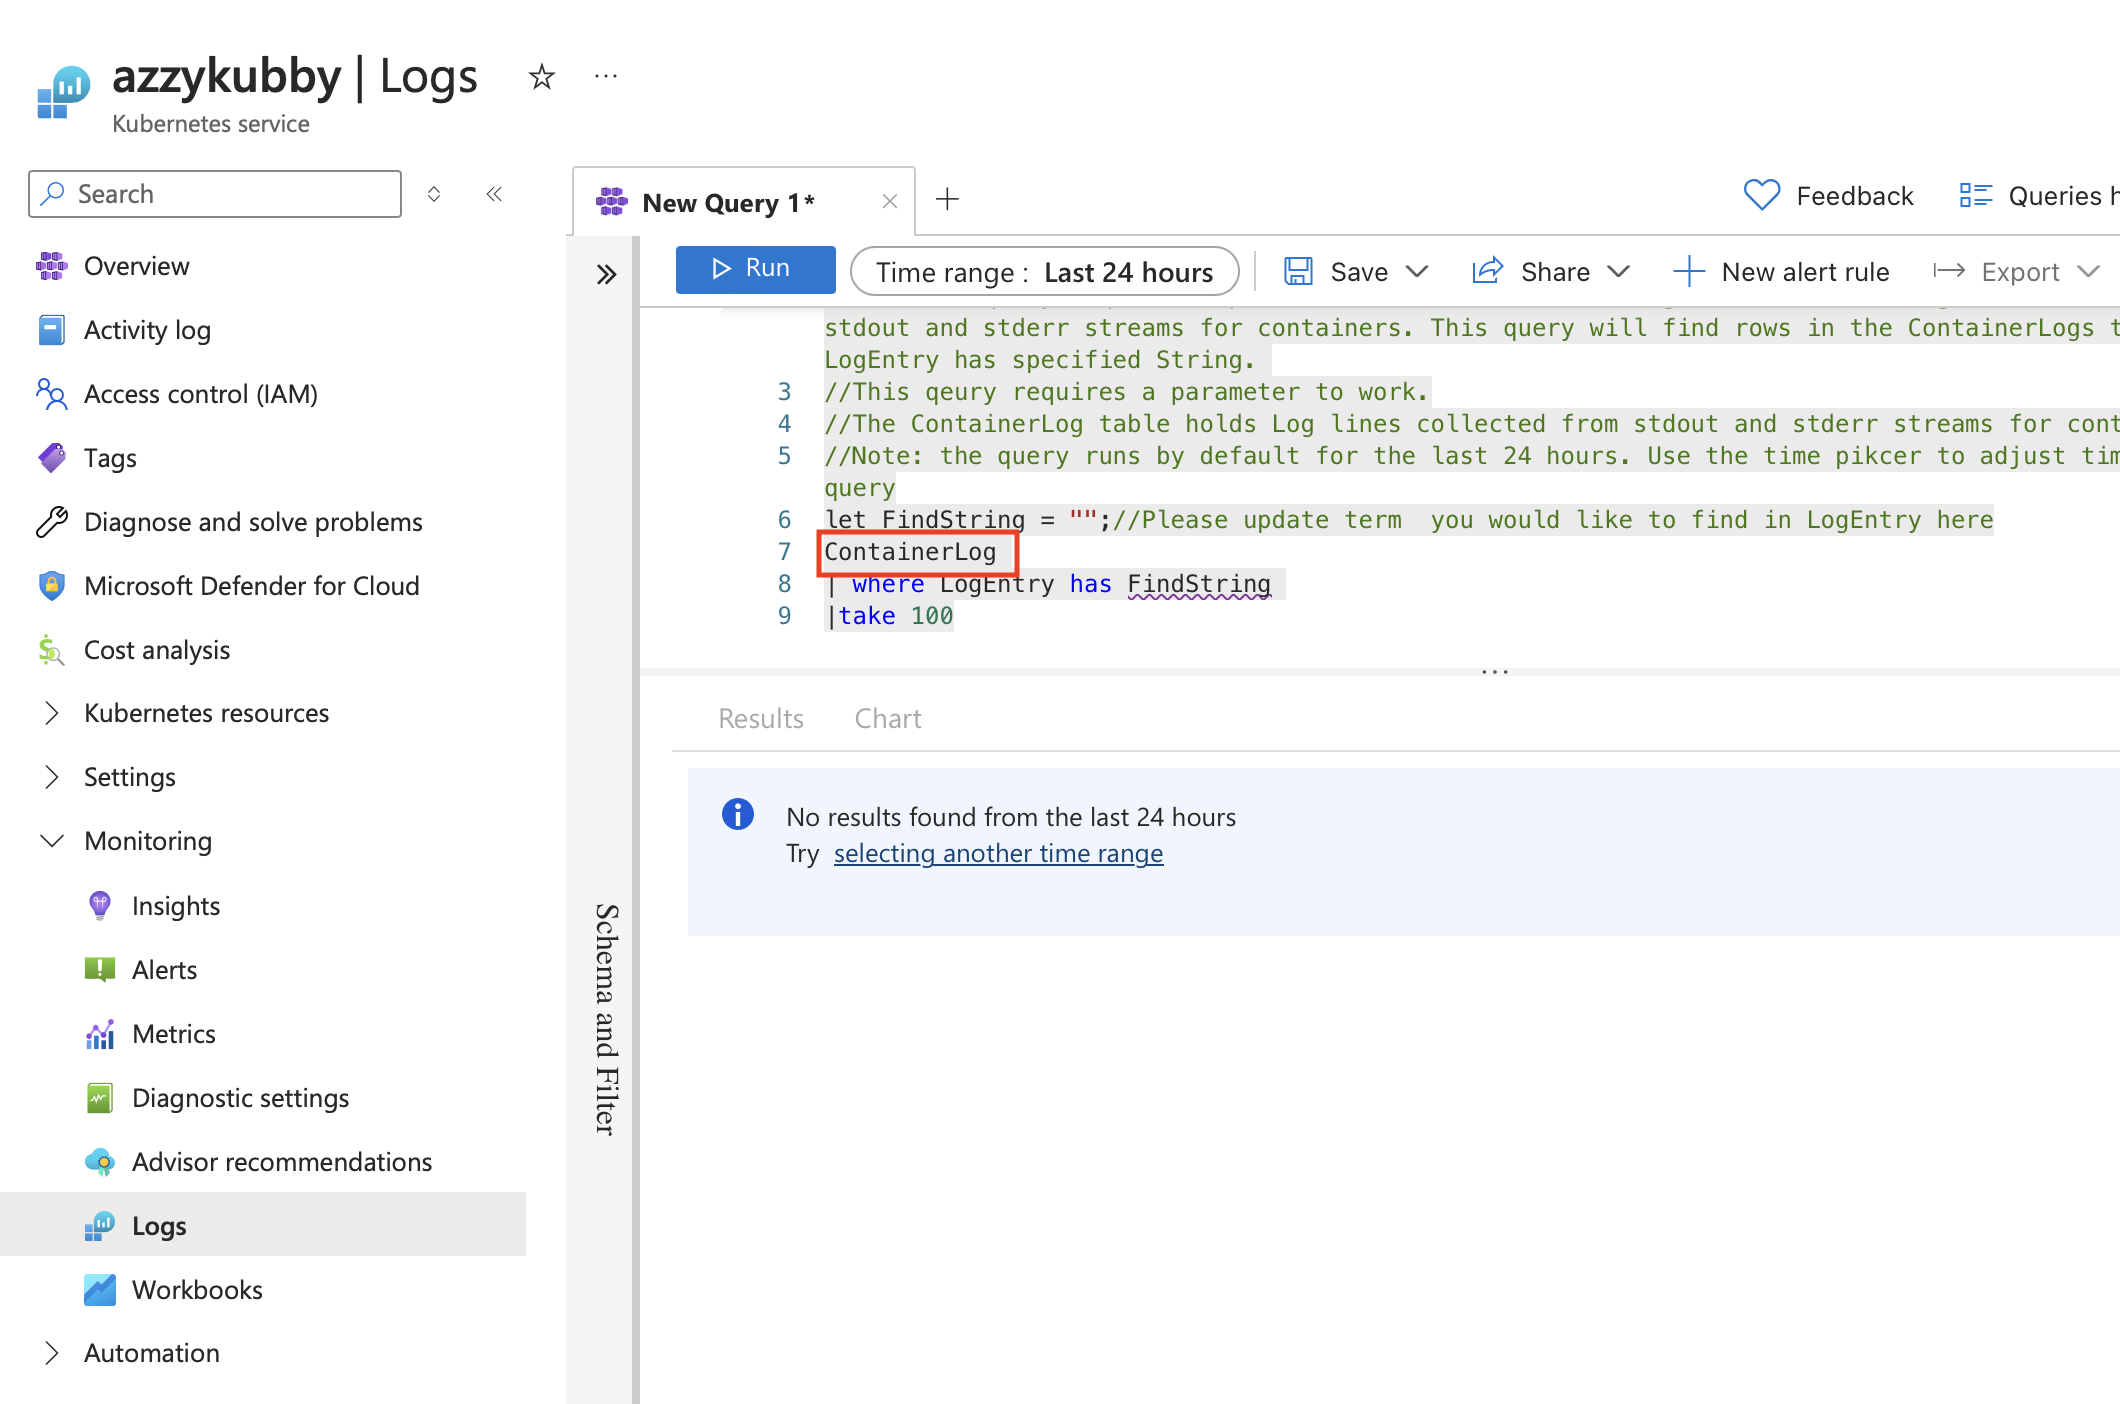
Task: Open Diagnose and solve problems
Action: (253, 522)
